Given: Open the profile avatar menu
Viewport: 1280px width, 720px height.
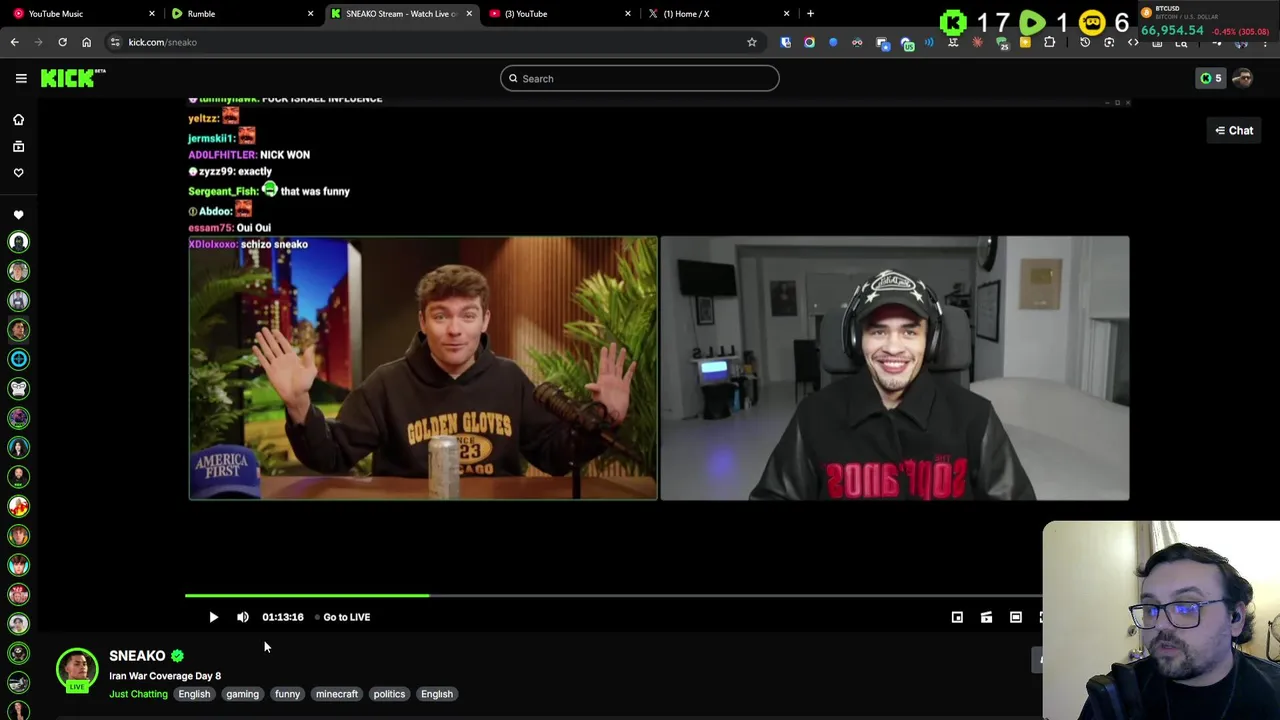Looking at the screenshot, I should pos(1243,78).
